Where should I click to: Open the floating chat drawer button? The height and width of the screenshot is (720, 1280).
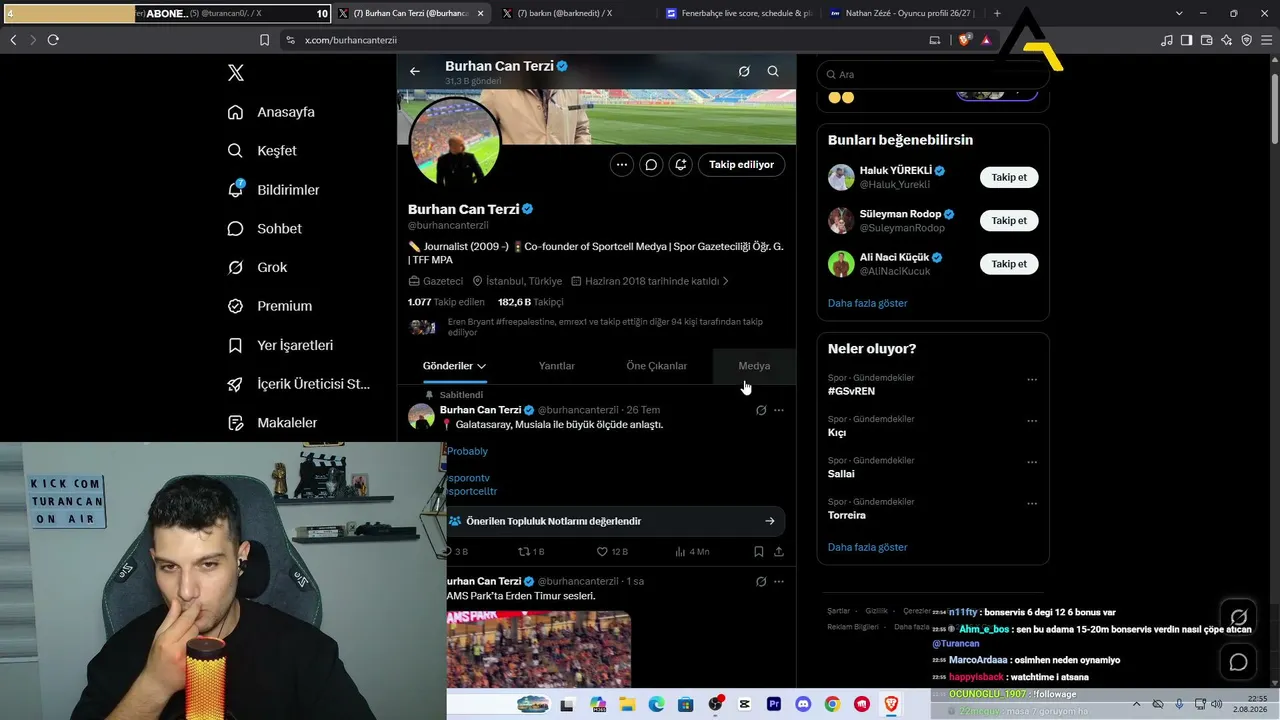point(1238,662)
